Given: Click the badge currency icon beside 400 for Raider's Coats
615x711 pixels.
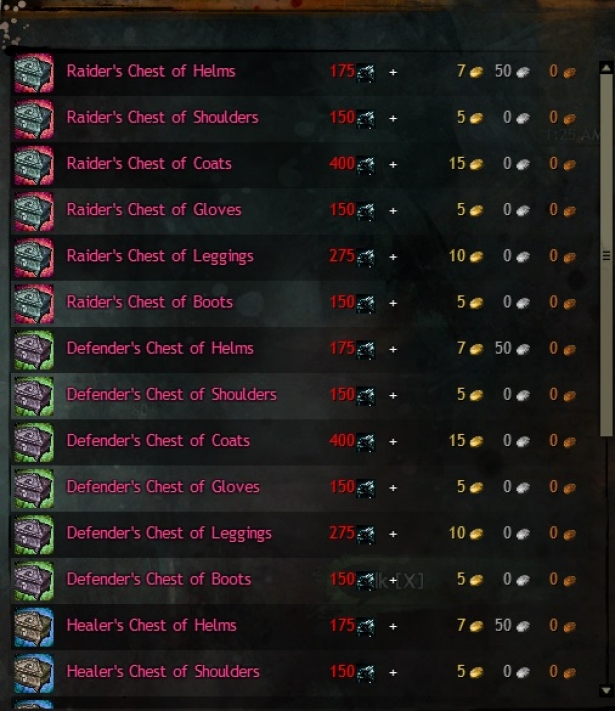Looking at the screenshot, I should 366,165.
